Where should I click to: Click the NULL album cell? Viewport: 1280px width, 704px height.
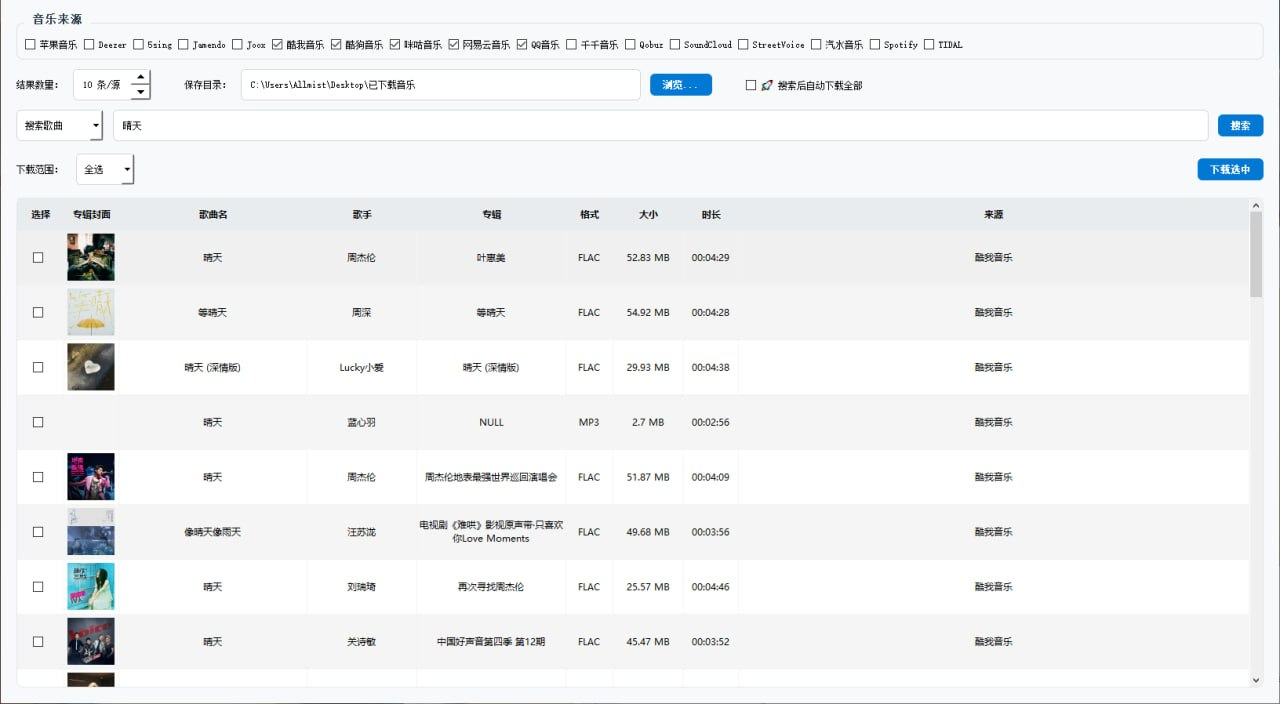click(491, 422)
